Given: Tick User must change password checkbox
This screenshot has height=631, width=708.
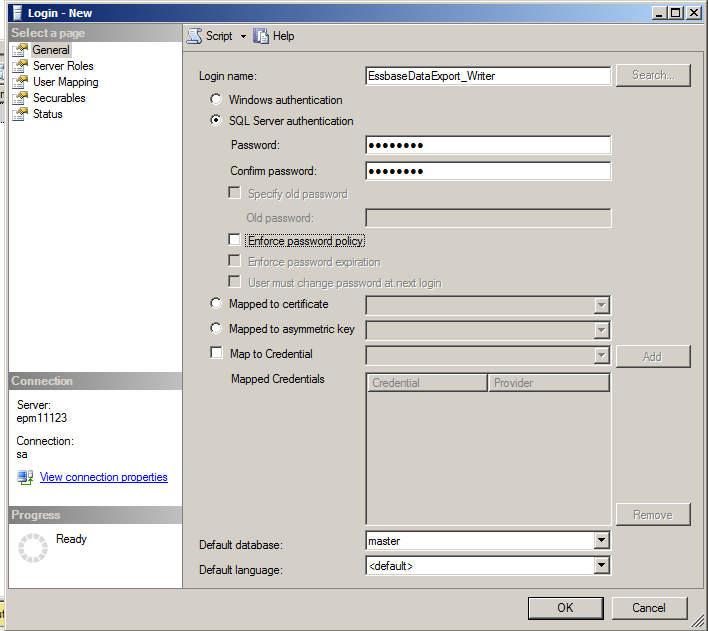Looking at the screenshot, I should click(234, 282).
